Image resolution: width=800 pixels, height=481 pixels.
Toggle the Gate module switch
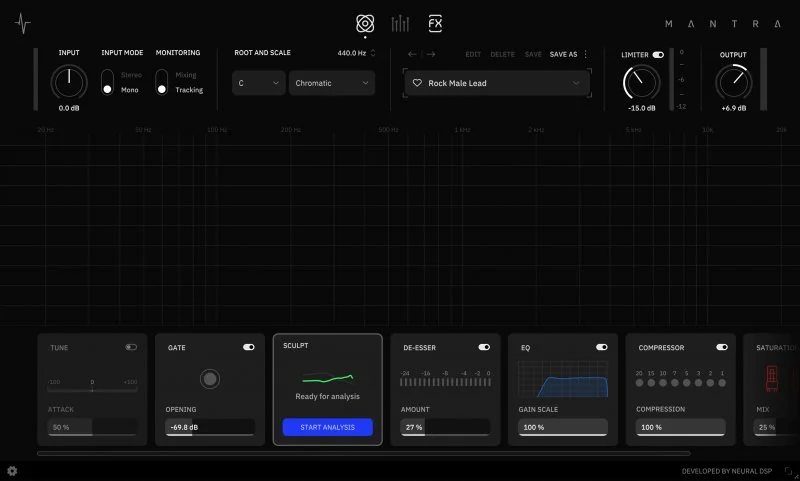point(248,347)
